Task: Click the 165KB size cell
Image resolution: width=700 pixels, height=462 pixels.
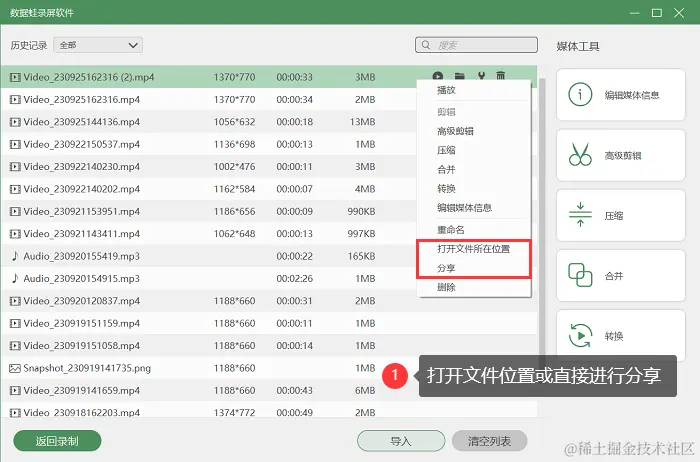Action: (x=361, y=256)
